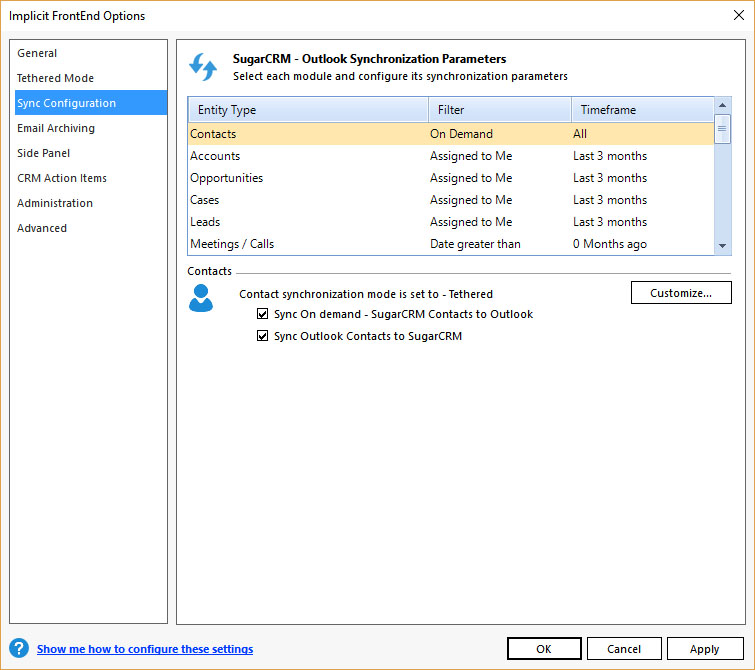Click the Timeframe column header

point(640,110)
